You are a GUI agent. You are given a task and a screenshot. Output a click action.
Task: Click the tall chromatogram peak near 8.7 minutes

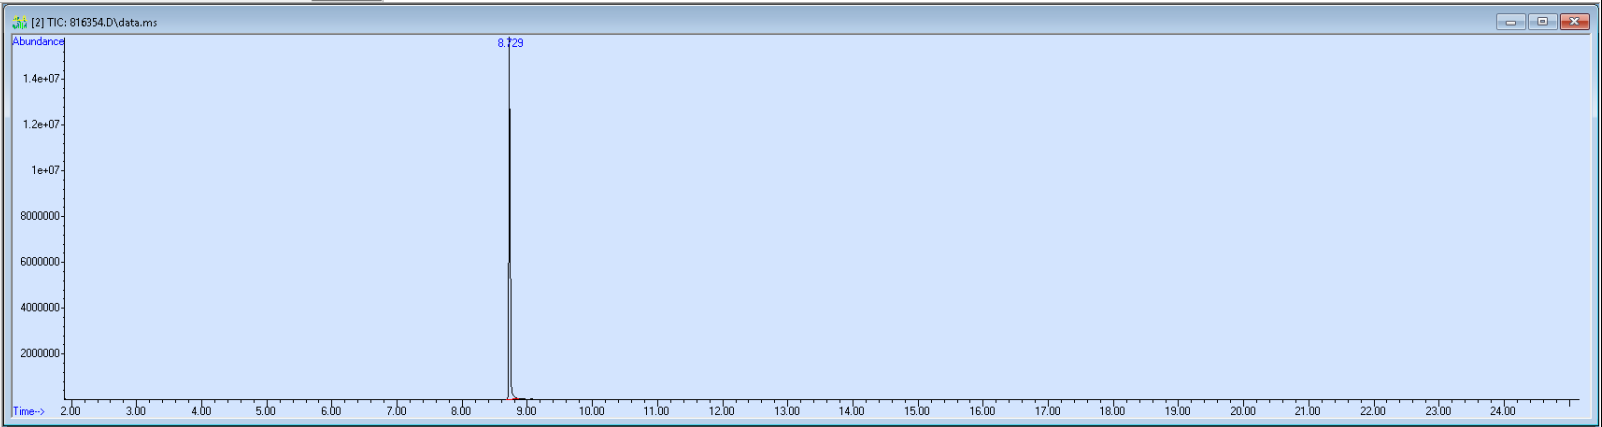click(x=510, y=200)
